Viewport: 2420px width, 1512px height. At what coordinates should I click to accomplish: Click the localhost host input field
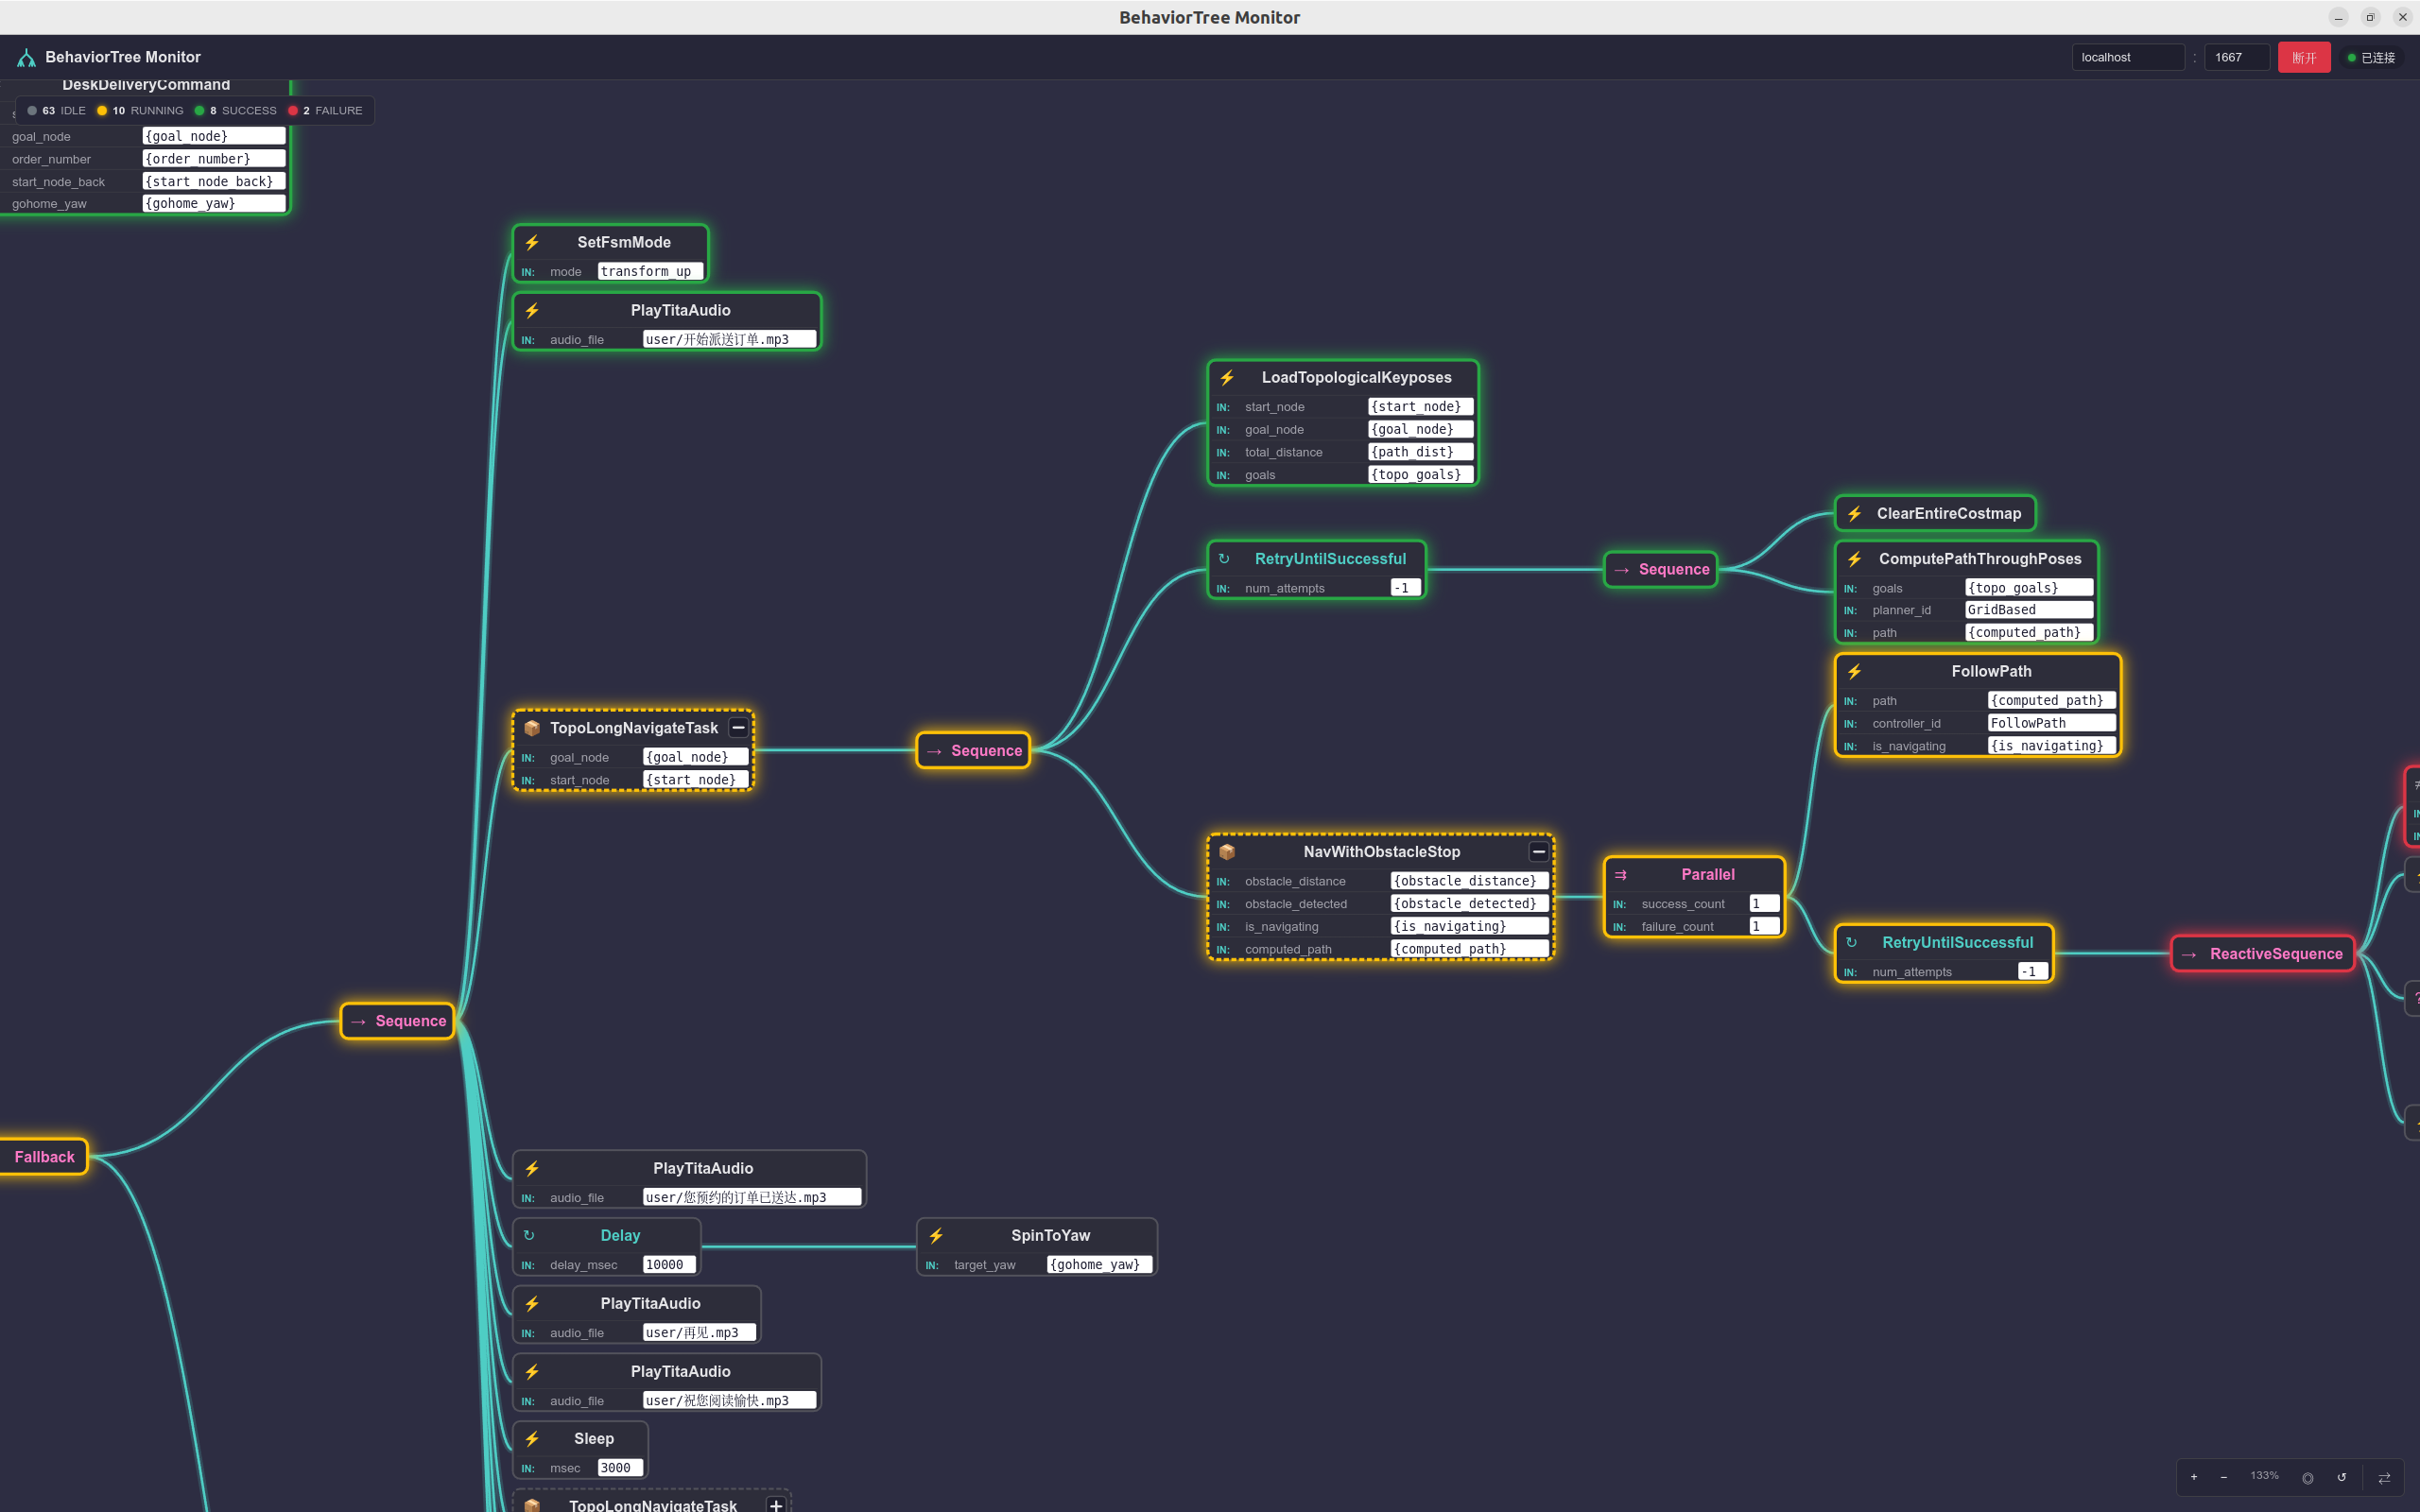point(2127,57)
